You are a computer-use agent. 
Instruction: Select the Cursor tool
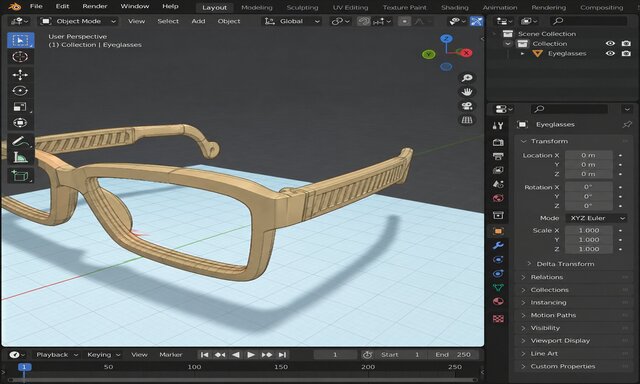coord(20,57)
